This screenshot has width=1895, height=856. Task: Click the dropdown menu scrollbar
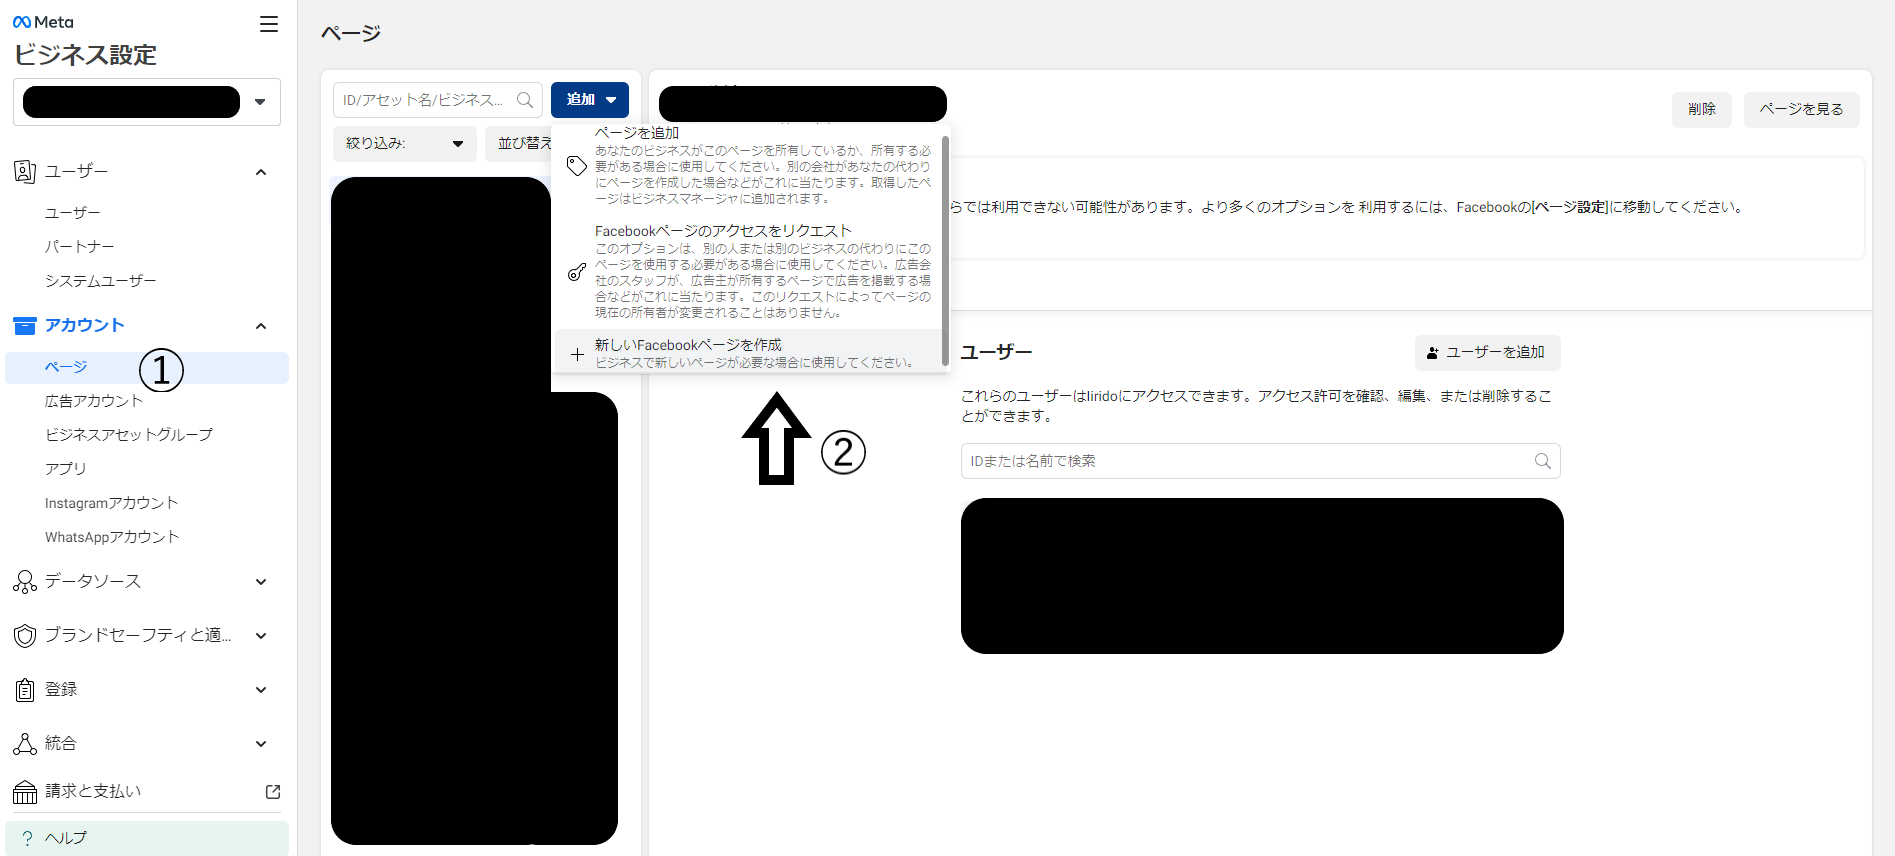click(945, 249)
